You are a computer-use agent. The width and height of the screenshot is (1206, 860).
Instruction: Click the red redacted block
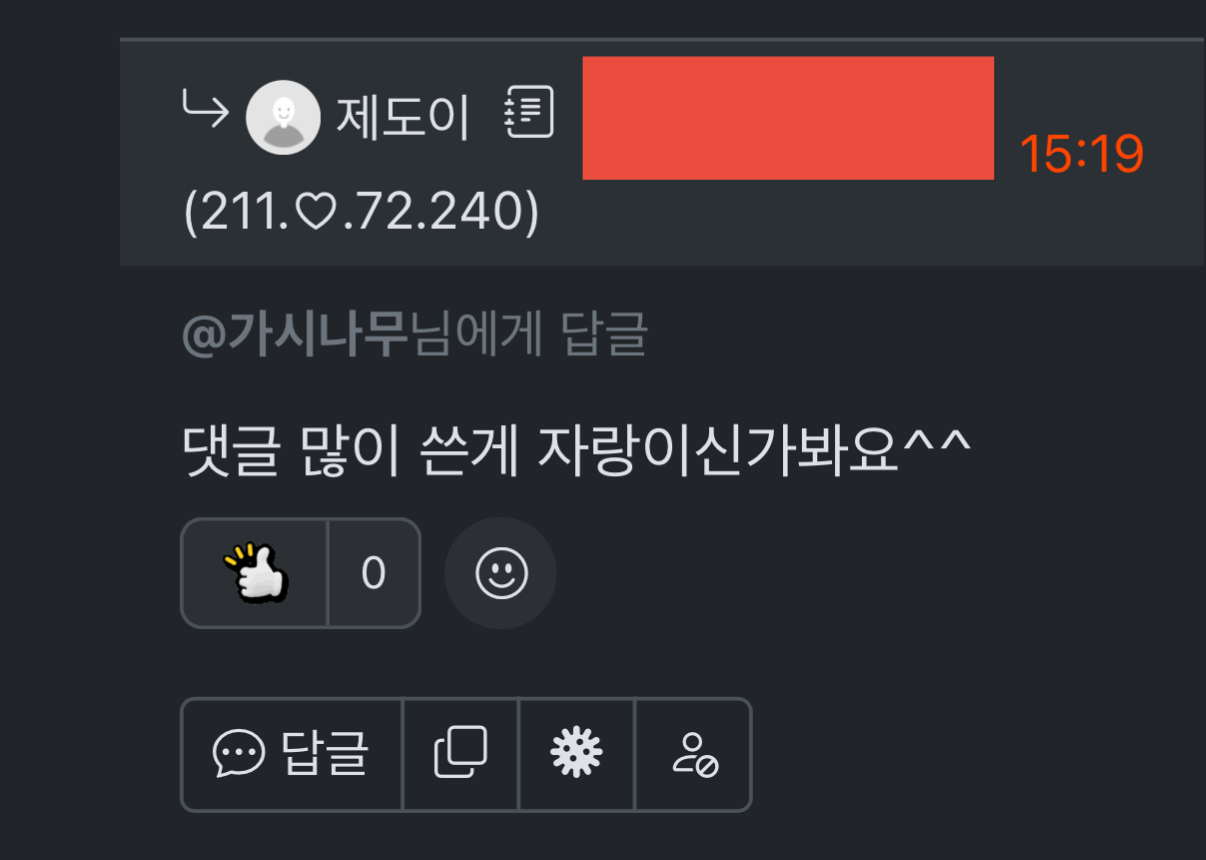coord(788,118)
